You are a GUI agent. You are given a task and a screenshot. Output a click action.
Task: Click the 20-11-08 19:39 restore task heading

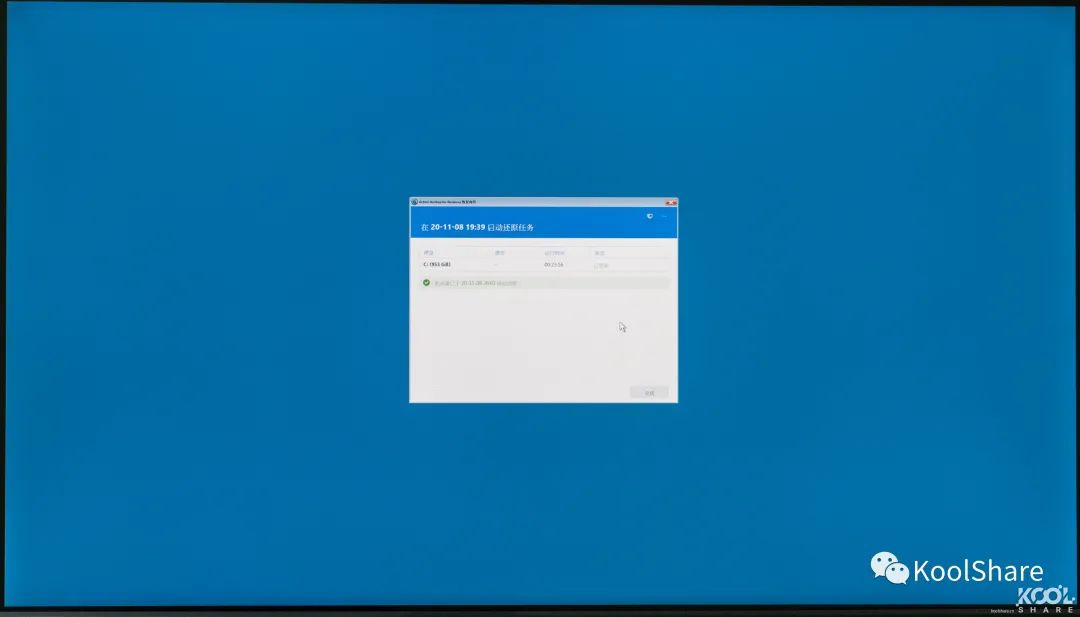(x=477, y=227)
